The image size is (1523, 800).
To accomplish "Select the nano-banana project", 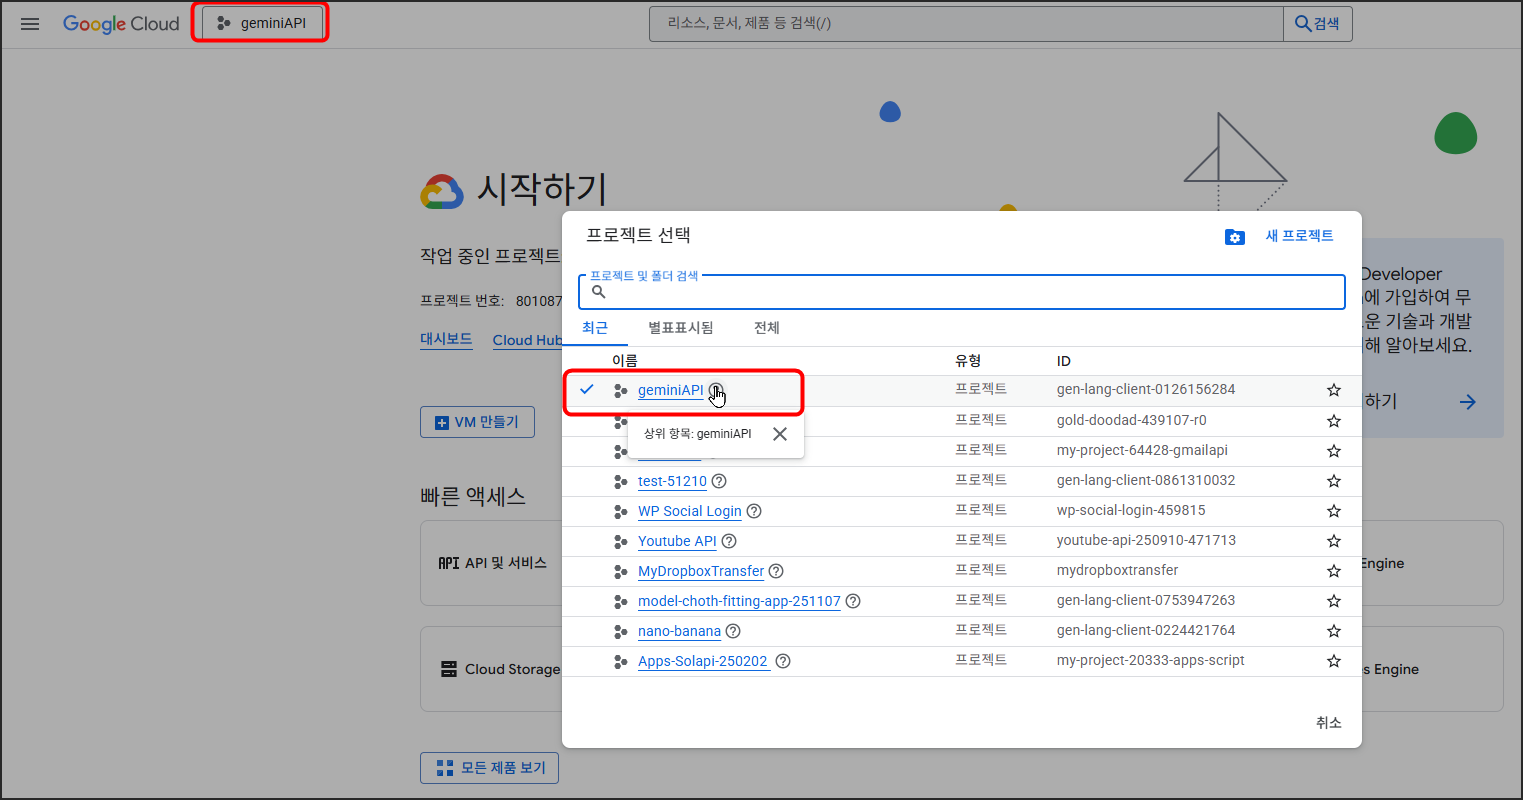I will point(679,631).
